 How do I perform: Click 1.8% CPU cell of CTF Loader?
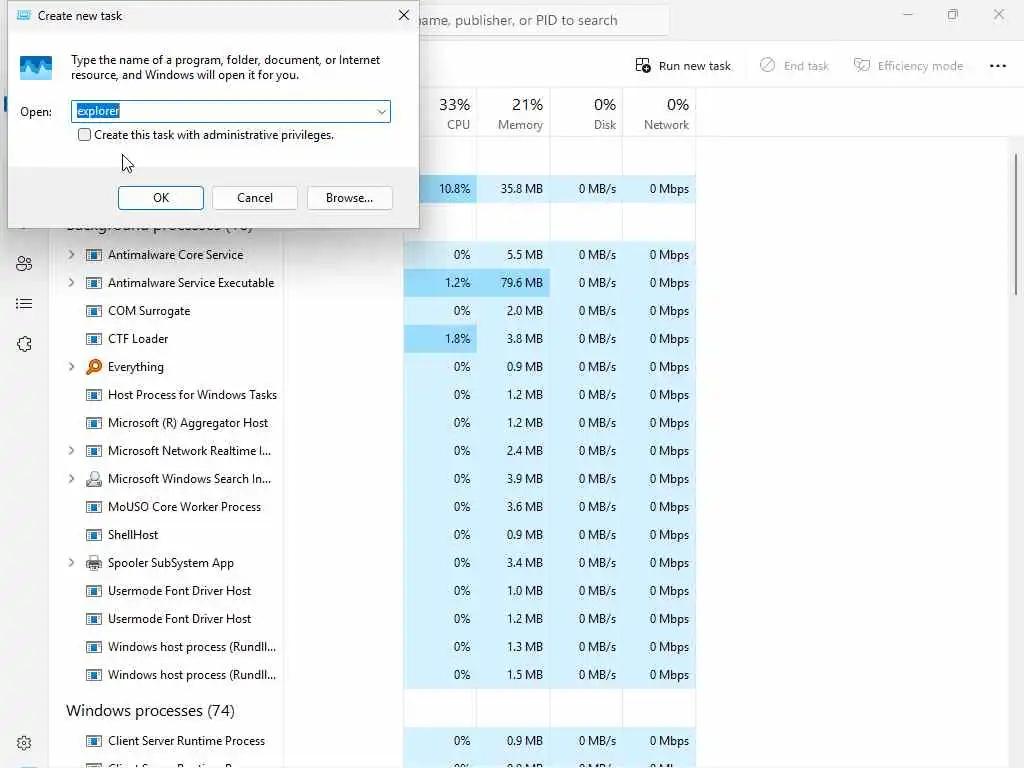(x=441, y=339)
